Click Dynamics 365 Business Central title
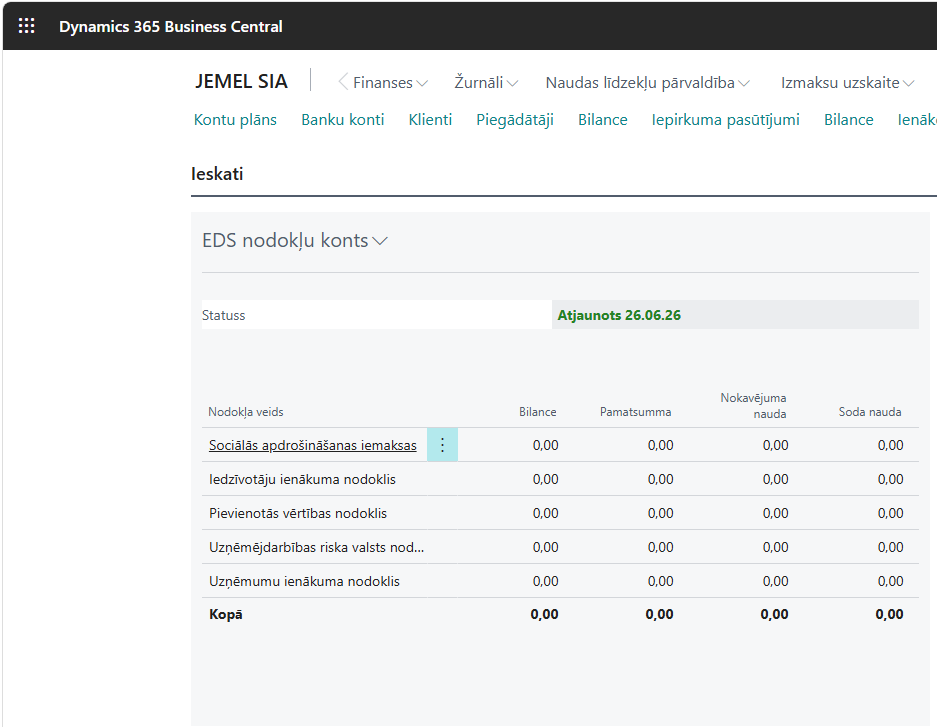The height and width of the screenshot is (727, 937). click(x=171, y=26)
